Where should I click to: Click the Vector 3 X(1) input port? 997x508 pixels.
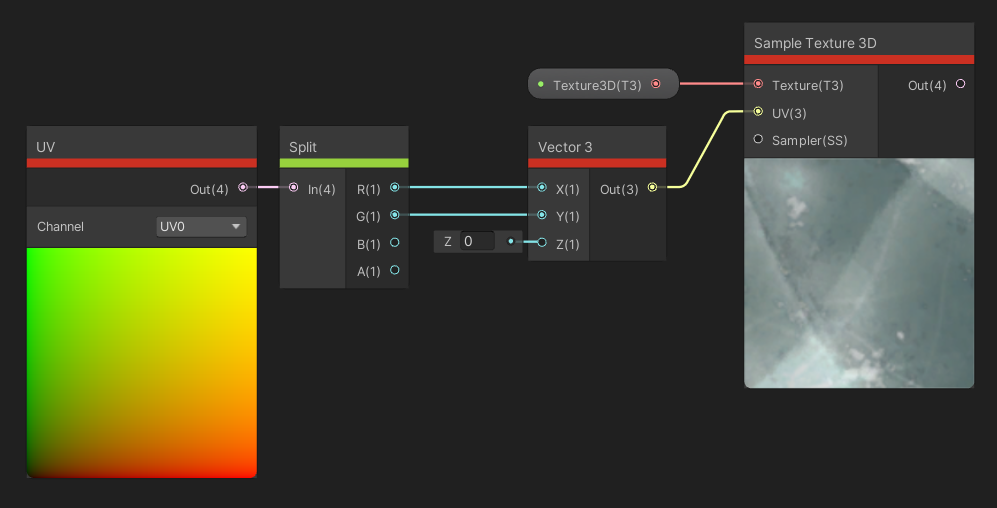click(542, 187)
